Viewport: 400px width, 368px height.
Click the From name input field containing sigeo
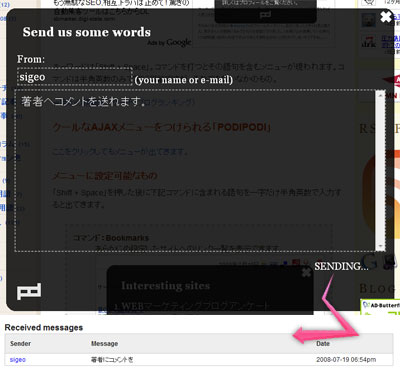75,77
